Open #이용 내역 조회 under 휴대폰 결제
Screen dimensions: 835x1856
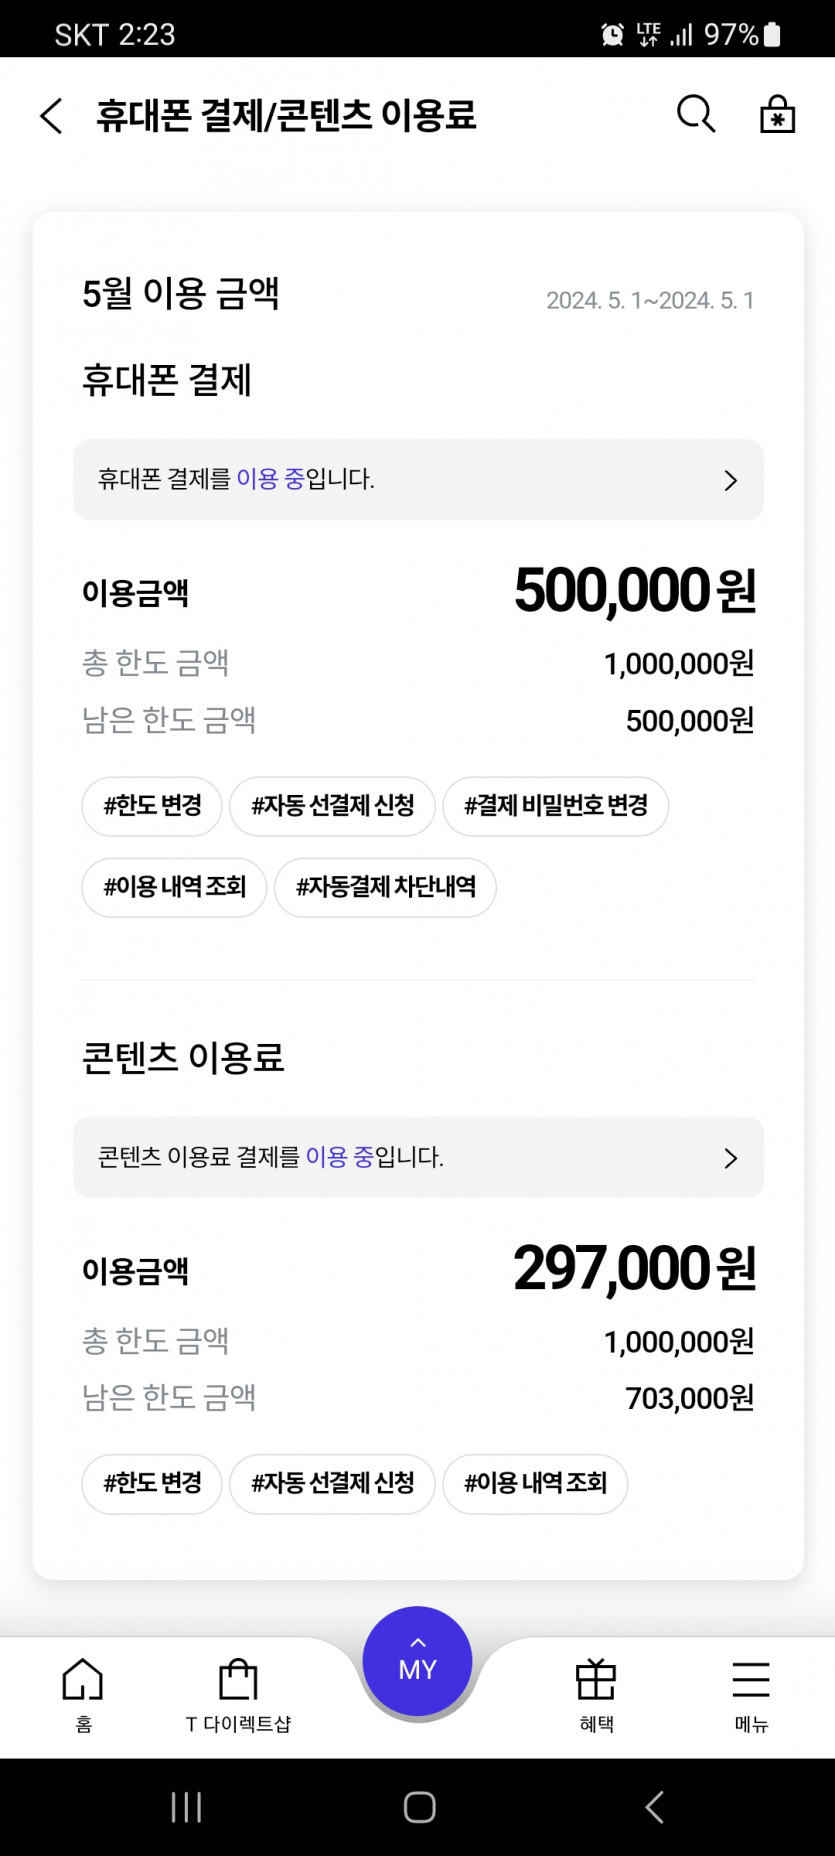(x=174, y=887)
